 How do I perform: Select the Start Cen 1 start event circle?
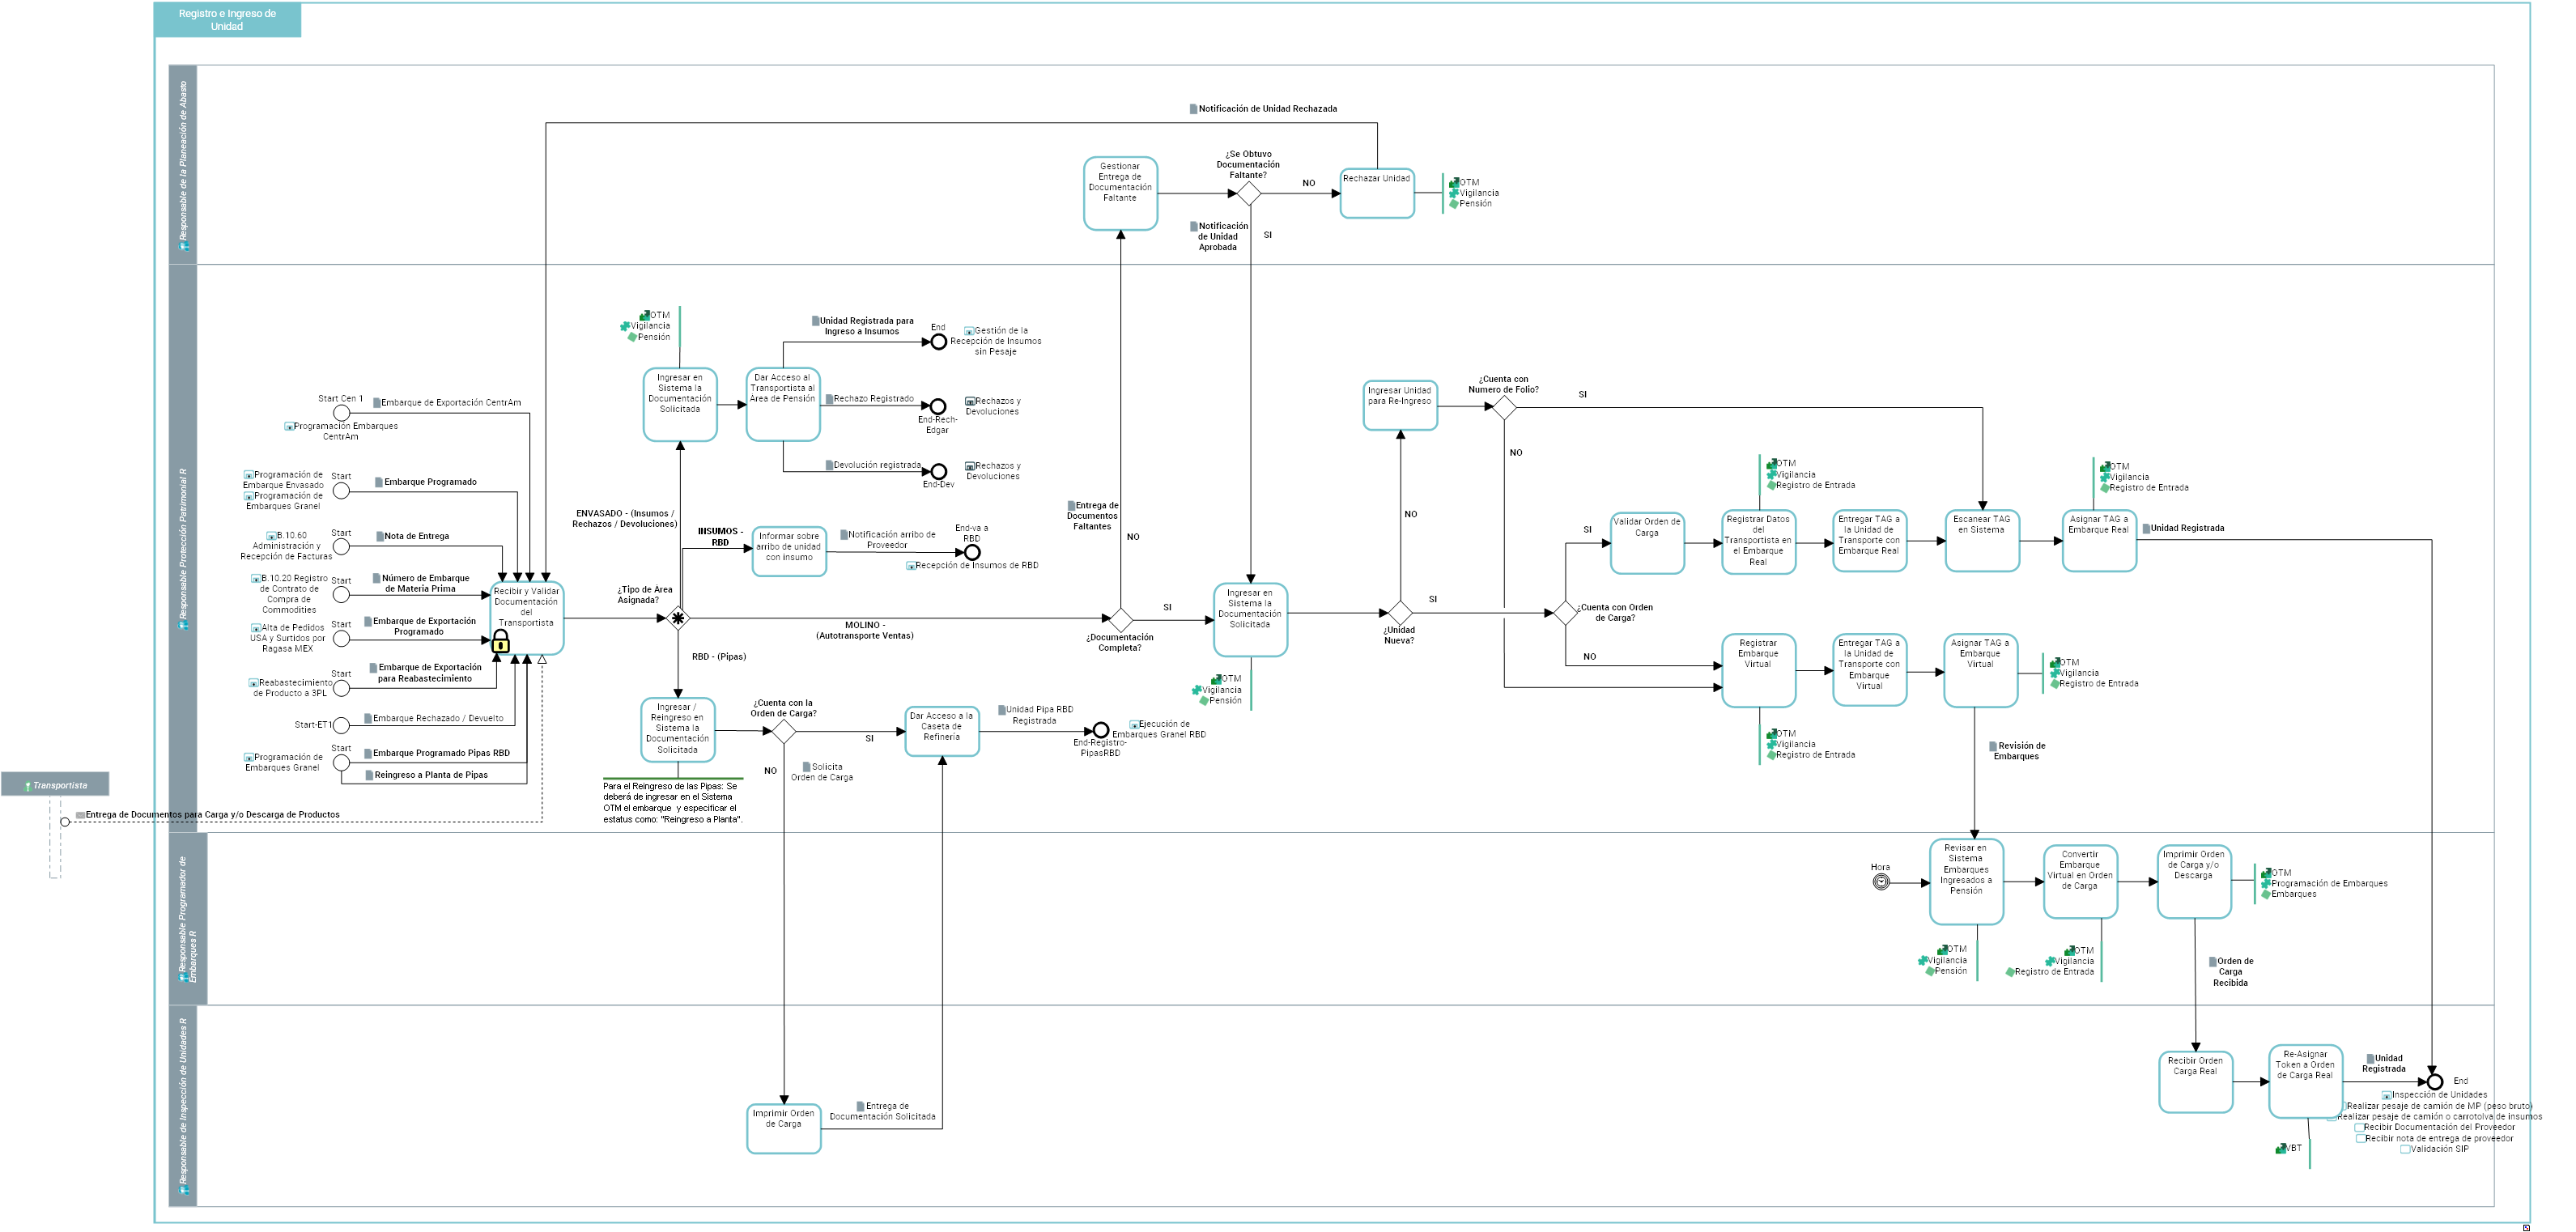point(341,413)
